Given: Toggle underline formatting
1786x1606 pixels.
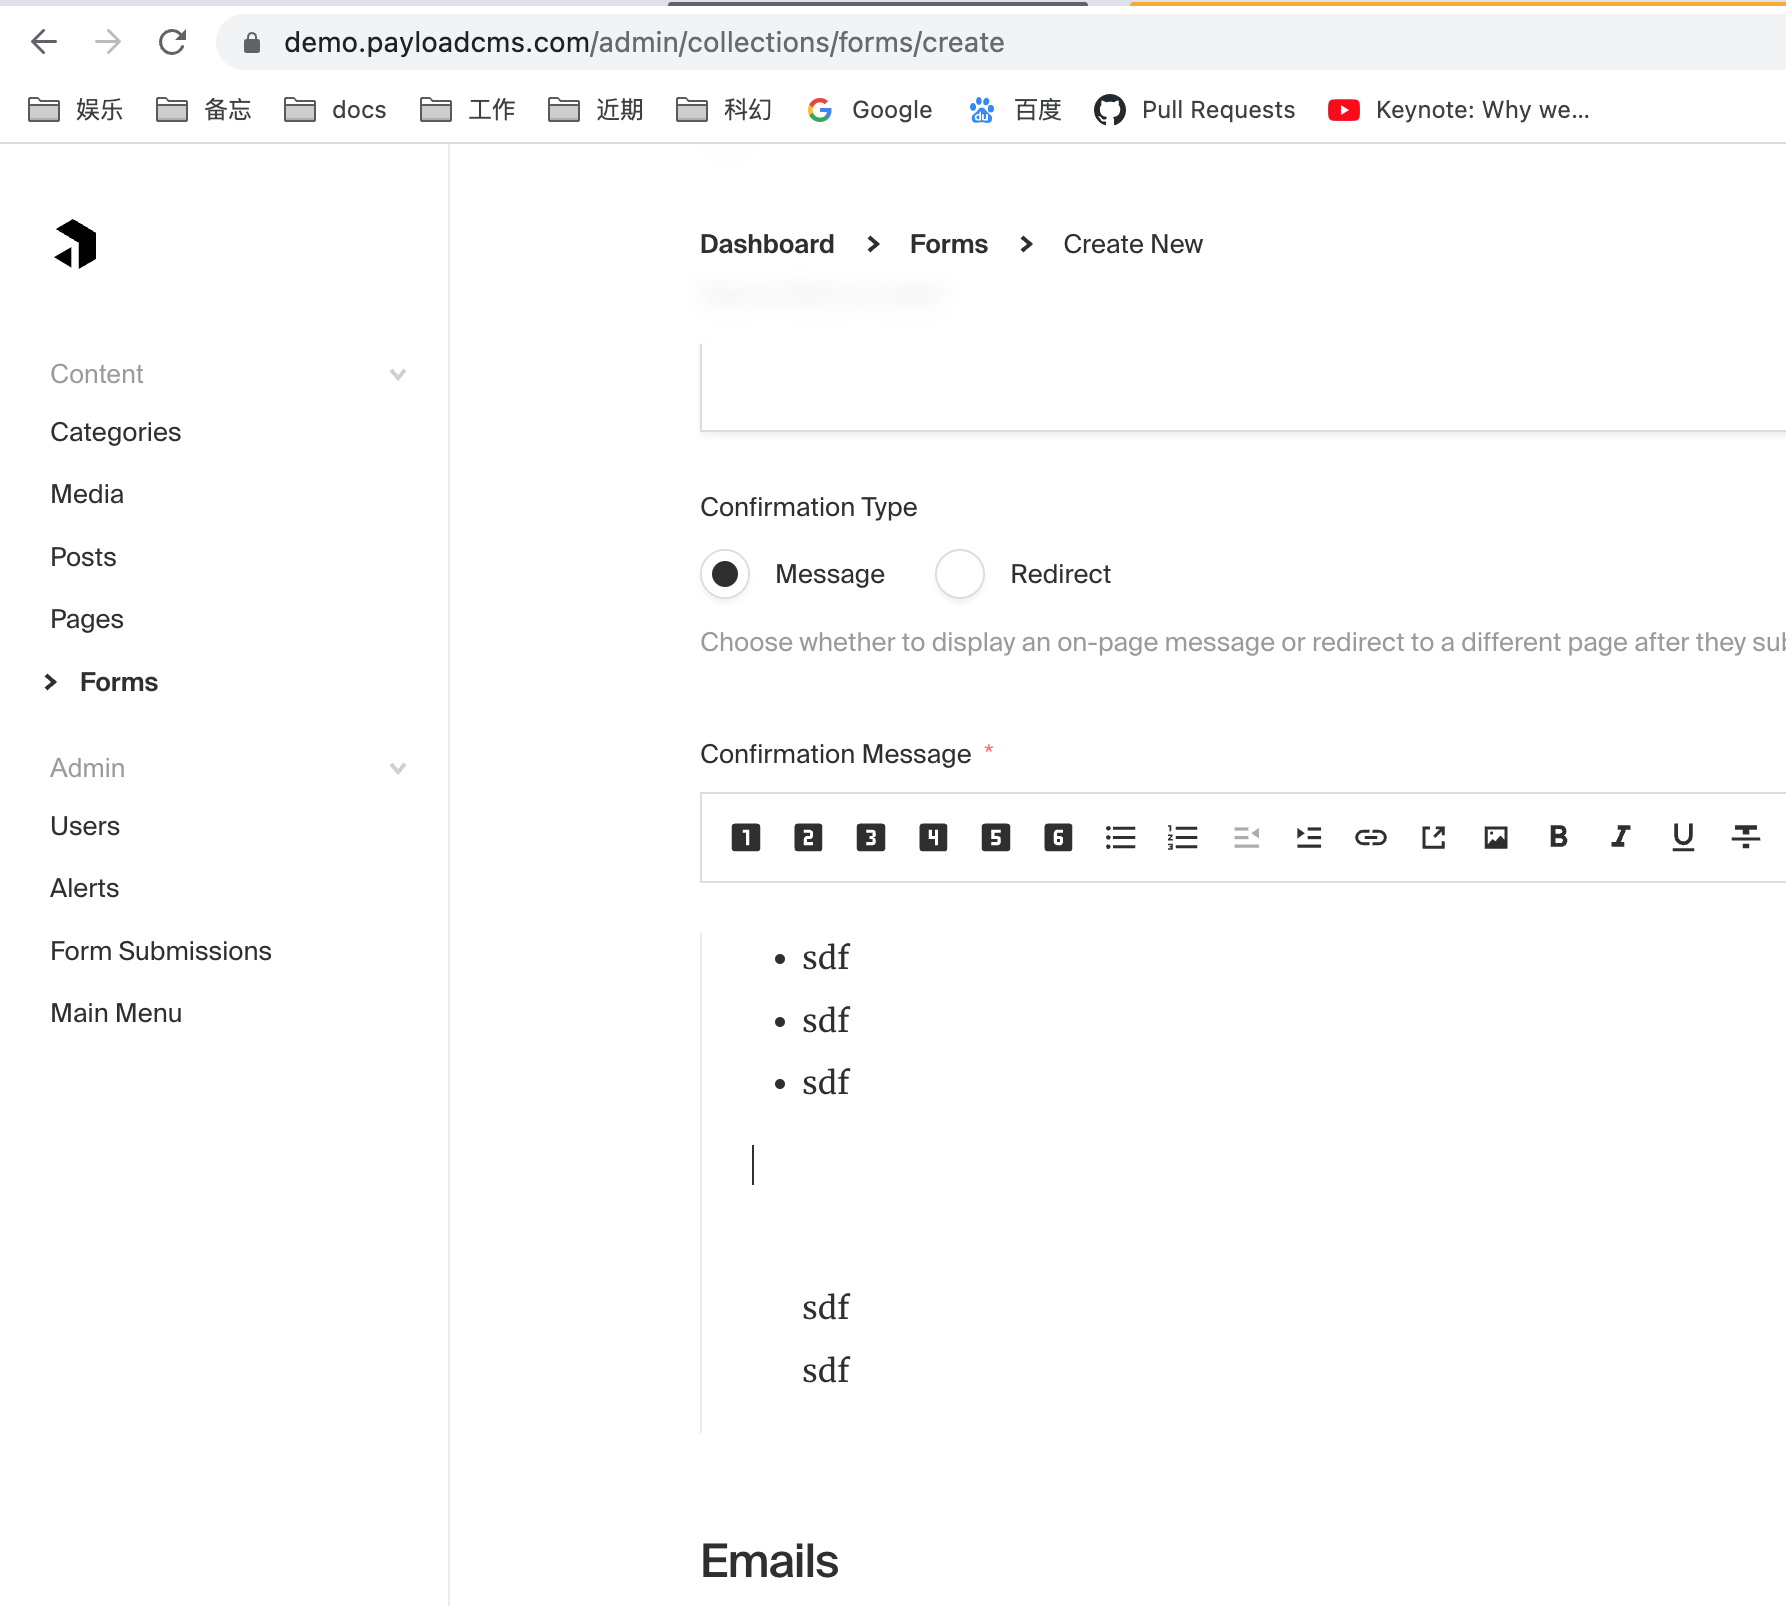Looking at the screenshot, I should 1683,837.
